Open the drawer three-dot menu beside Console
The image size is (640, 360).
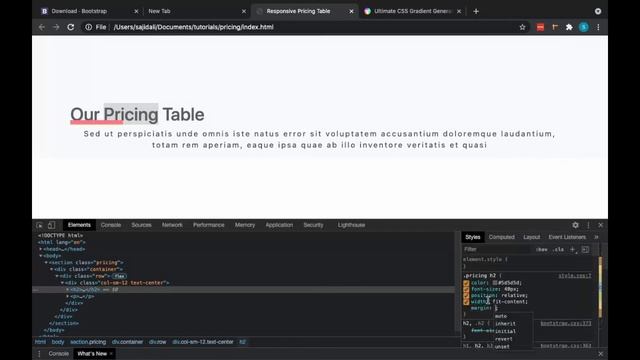39,354
